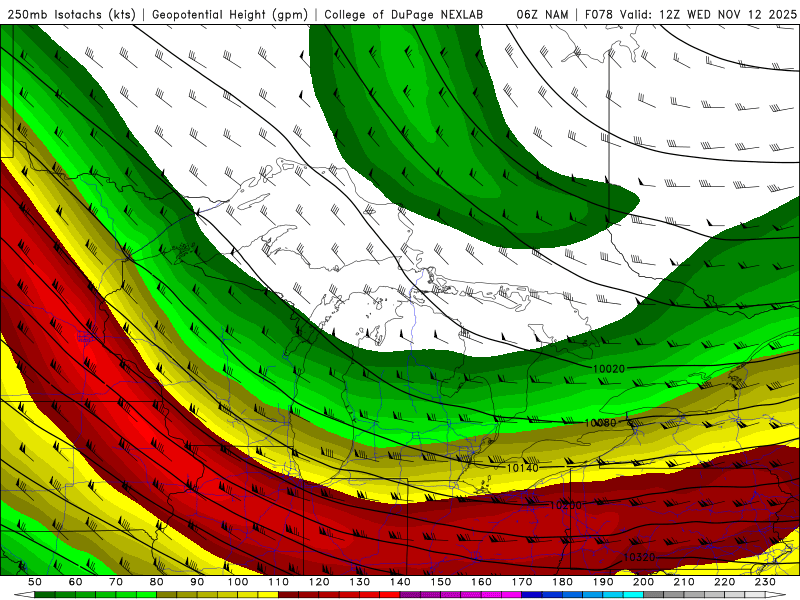Click the 200 value on the color scale
Viewport: 800px width, 600px height.
coord(643,582)
